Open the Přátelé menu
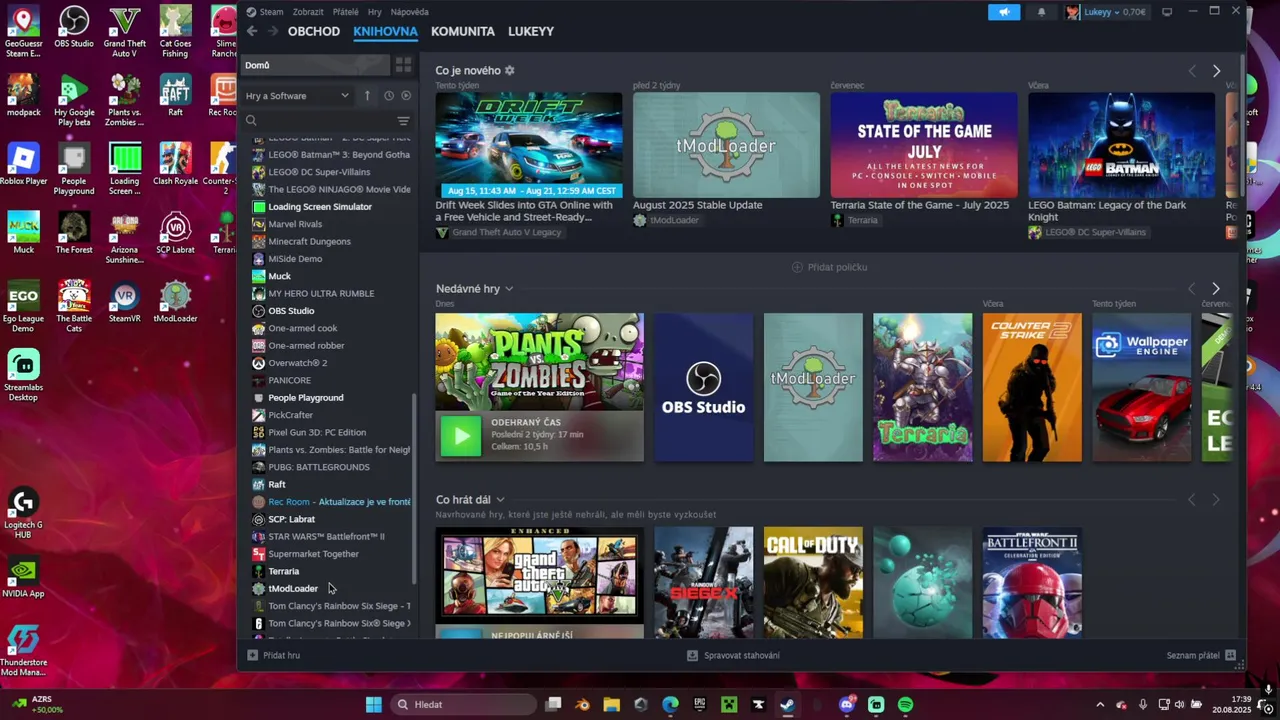Screen dimensions: 1280x720 point(345,12)
